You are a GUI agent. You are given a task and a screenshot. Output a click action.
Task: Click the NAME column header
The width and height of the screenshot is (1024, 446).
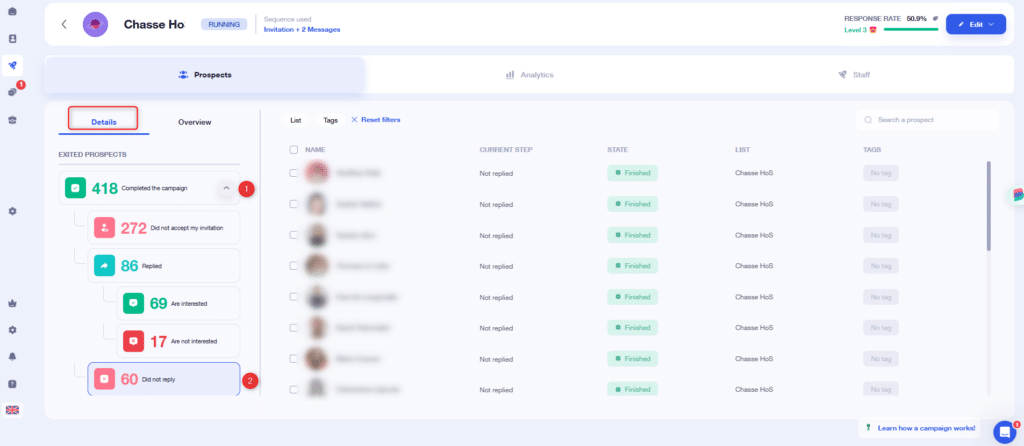315,150
